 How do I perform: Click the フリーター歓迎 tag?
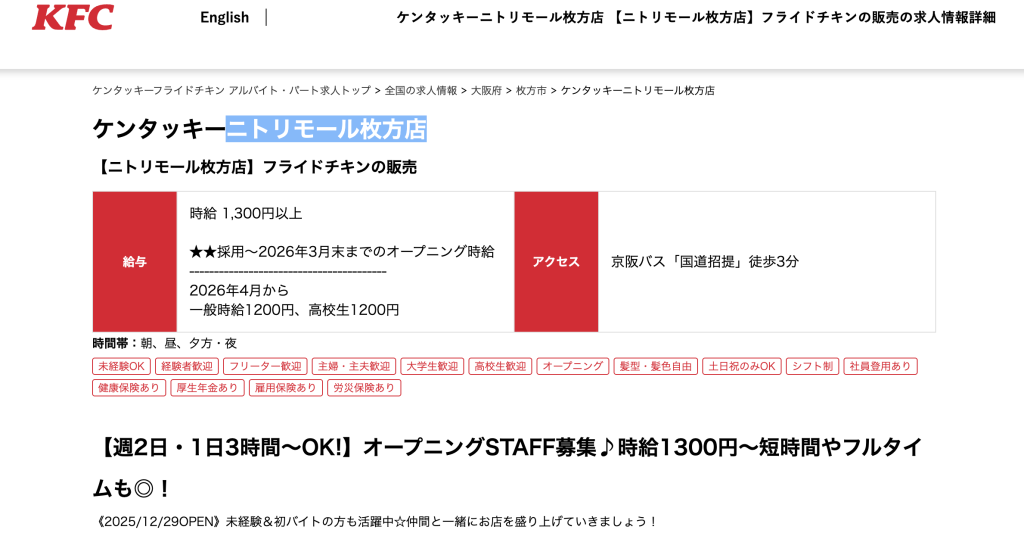click(x=265, y=366)
